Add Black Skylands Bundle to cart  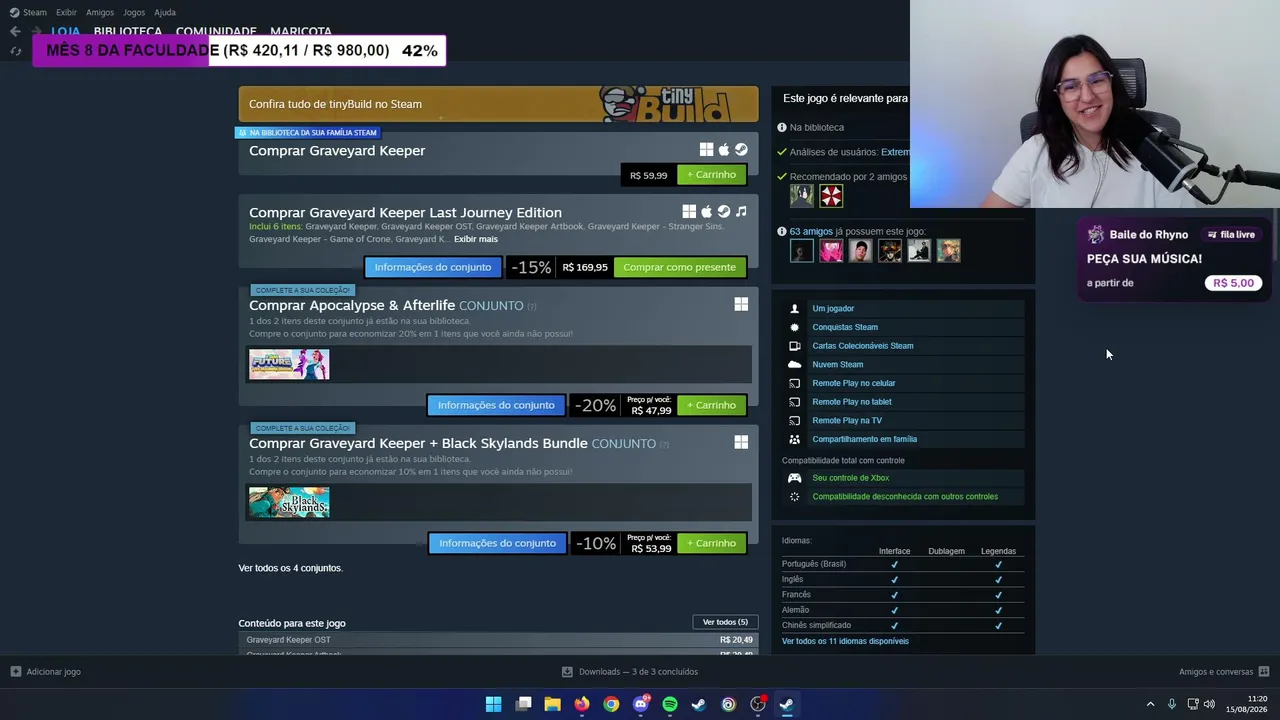pos(711,543)
